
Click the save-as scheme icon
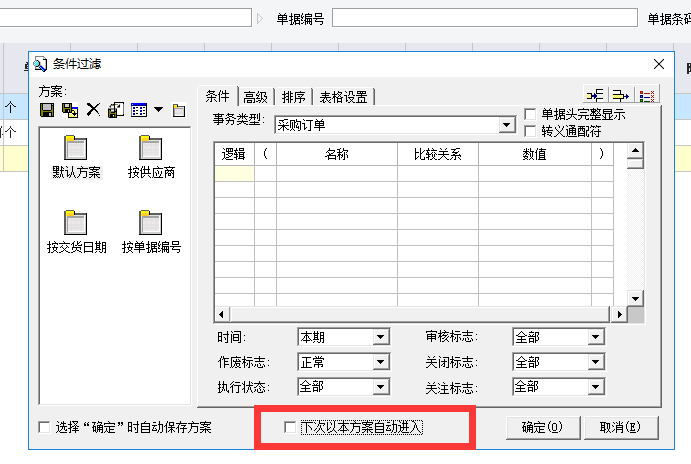point(69,110)
